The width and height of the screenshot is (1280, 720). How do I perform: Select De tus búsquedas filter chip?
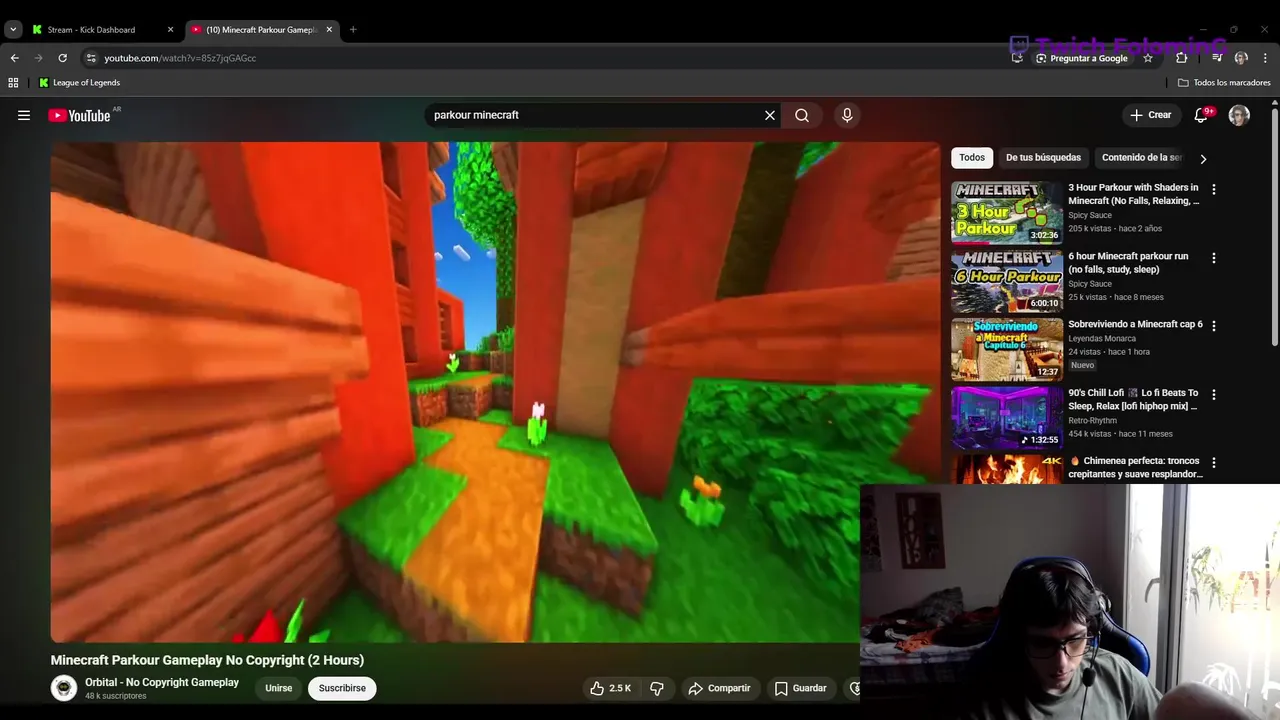(x=1043, y=158)
